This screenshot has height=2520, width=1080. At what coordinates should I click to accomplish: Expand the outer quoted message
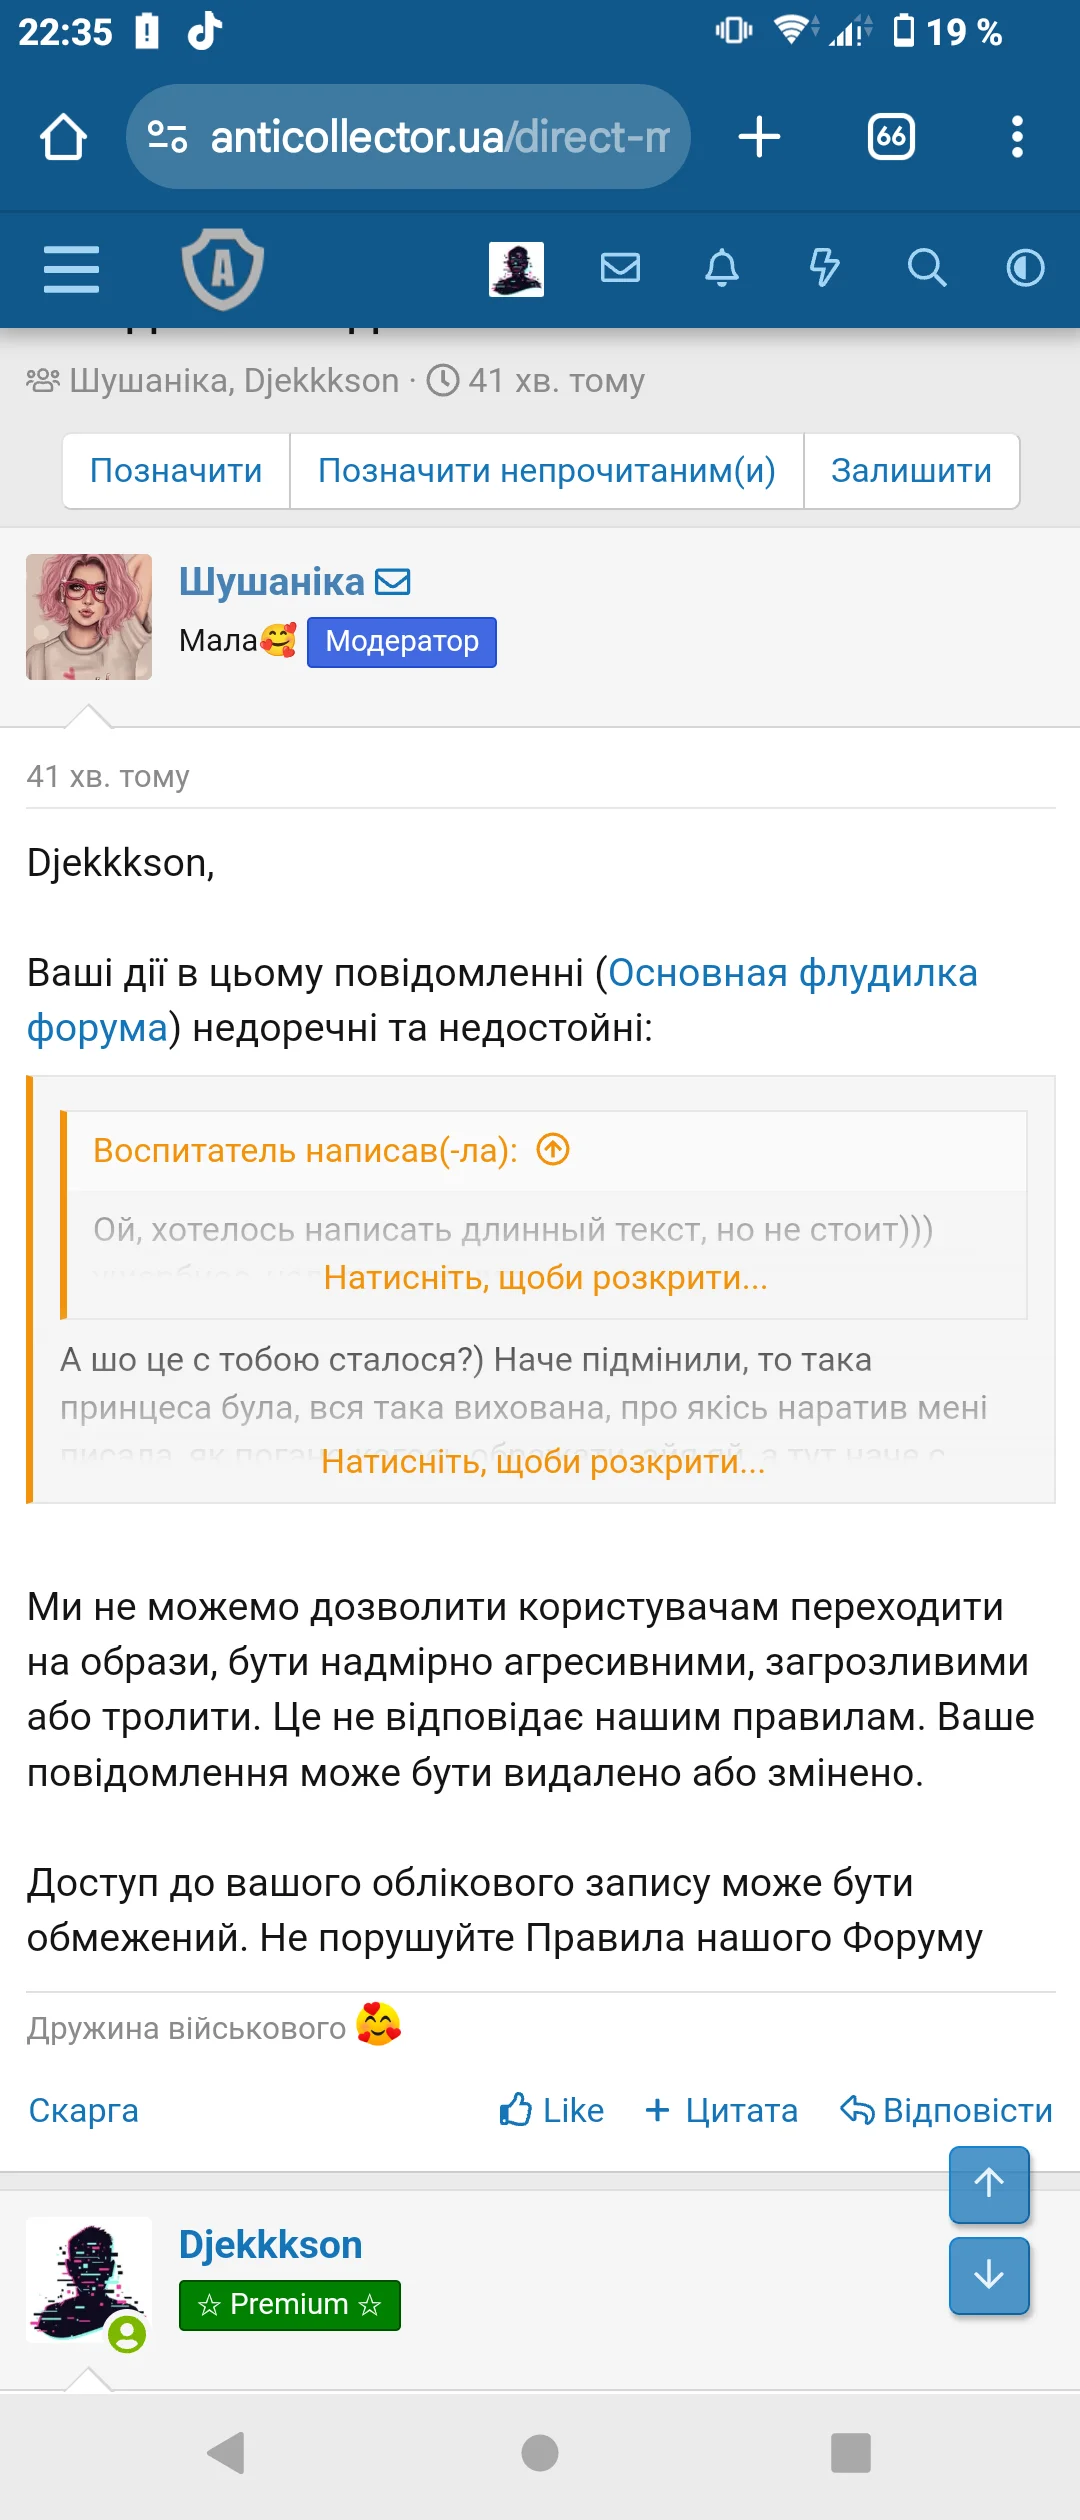coord(543,1462)
